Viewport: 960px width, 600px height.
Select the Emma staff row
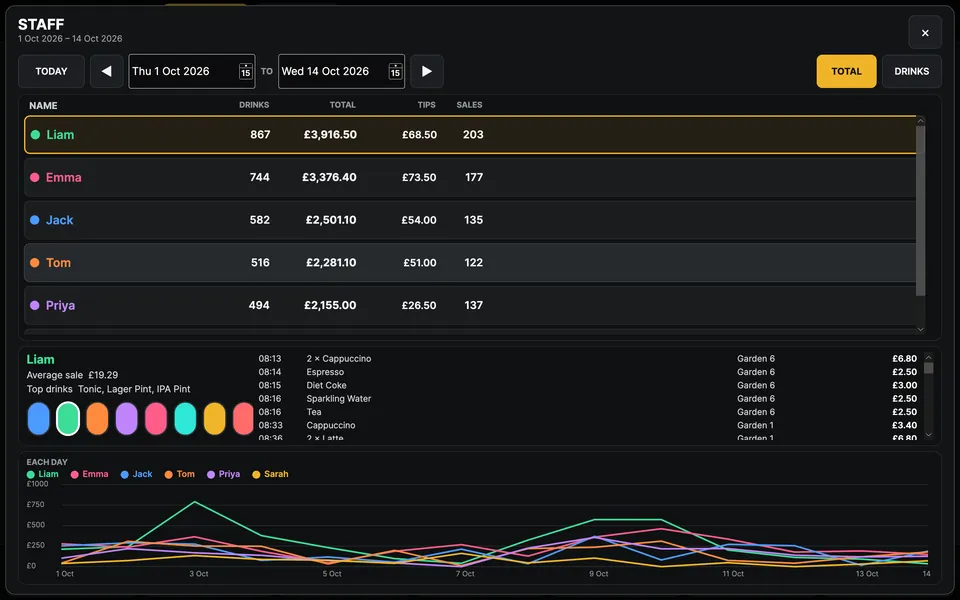[x=470, y=177]
